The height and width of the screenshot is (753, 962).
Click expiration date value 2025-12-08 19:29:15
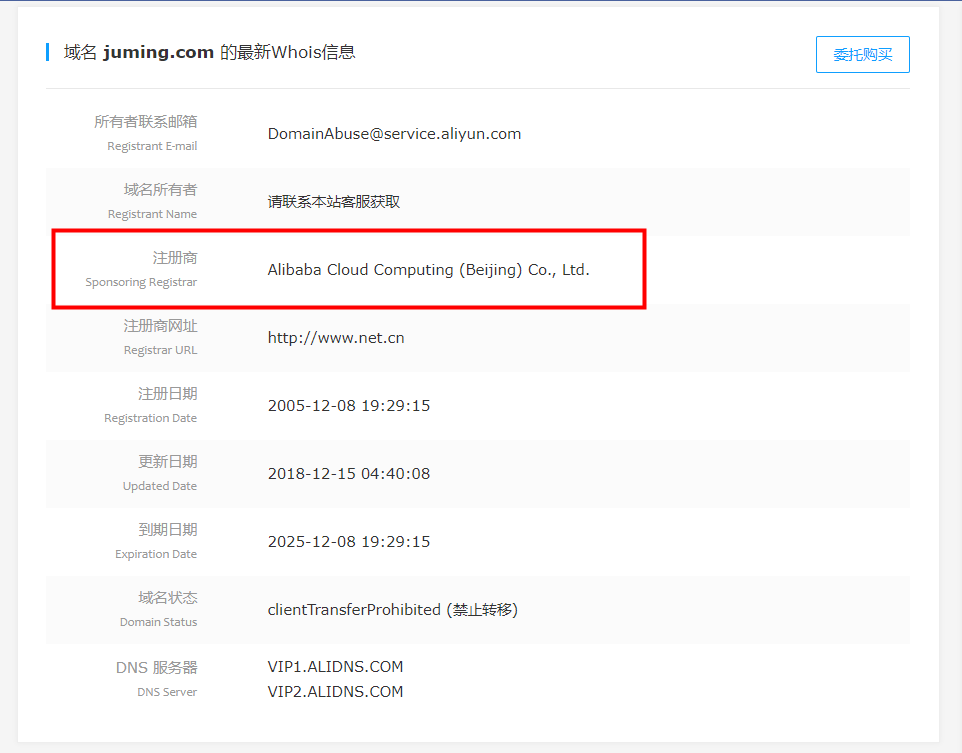[349, 542]
